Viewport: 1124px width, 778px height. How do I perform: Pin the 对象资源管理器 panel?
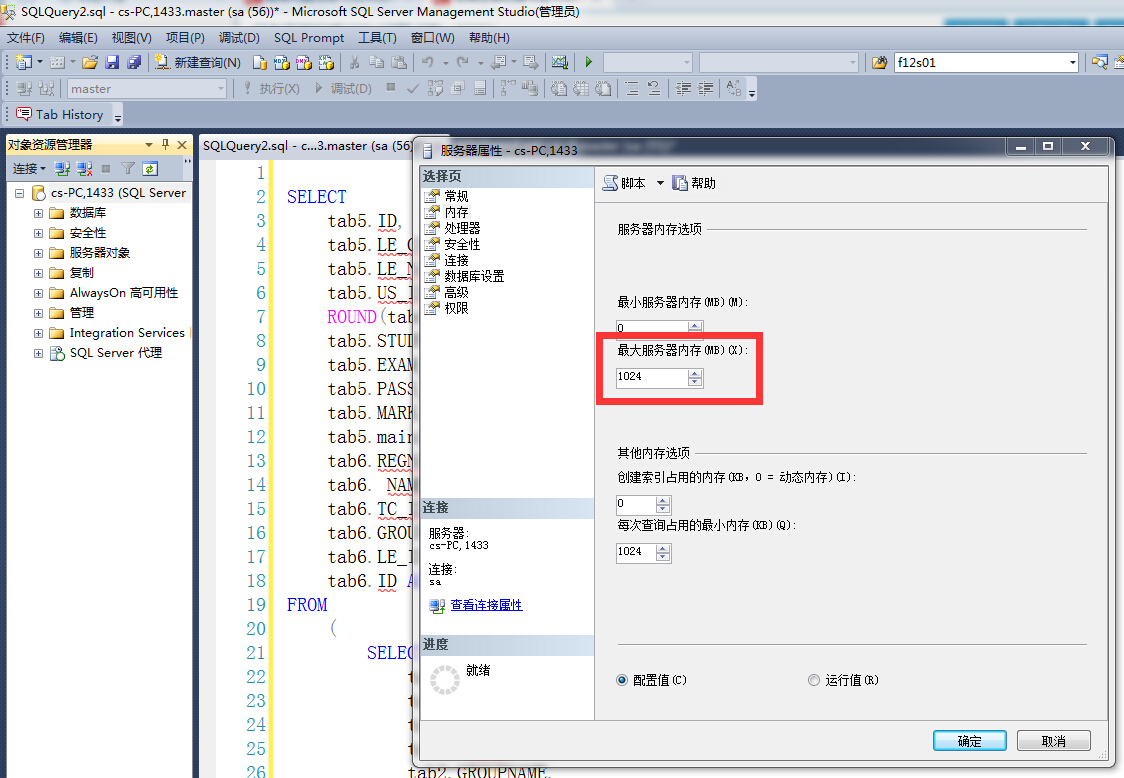click(166, 144)
